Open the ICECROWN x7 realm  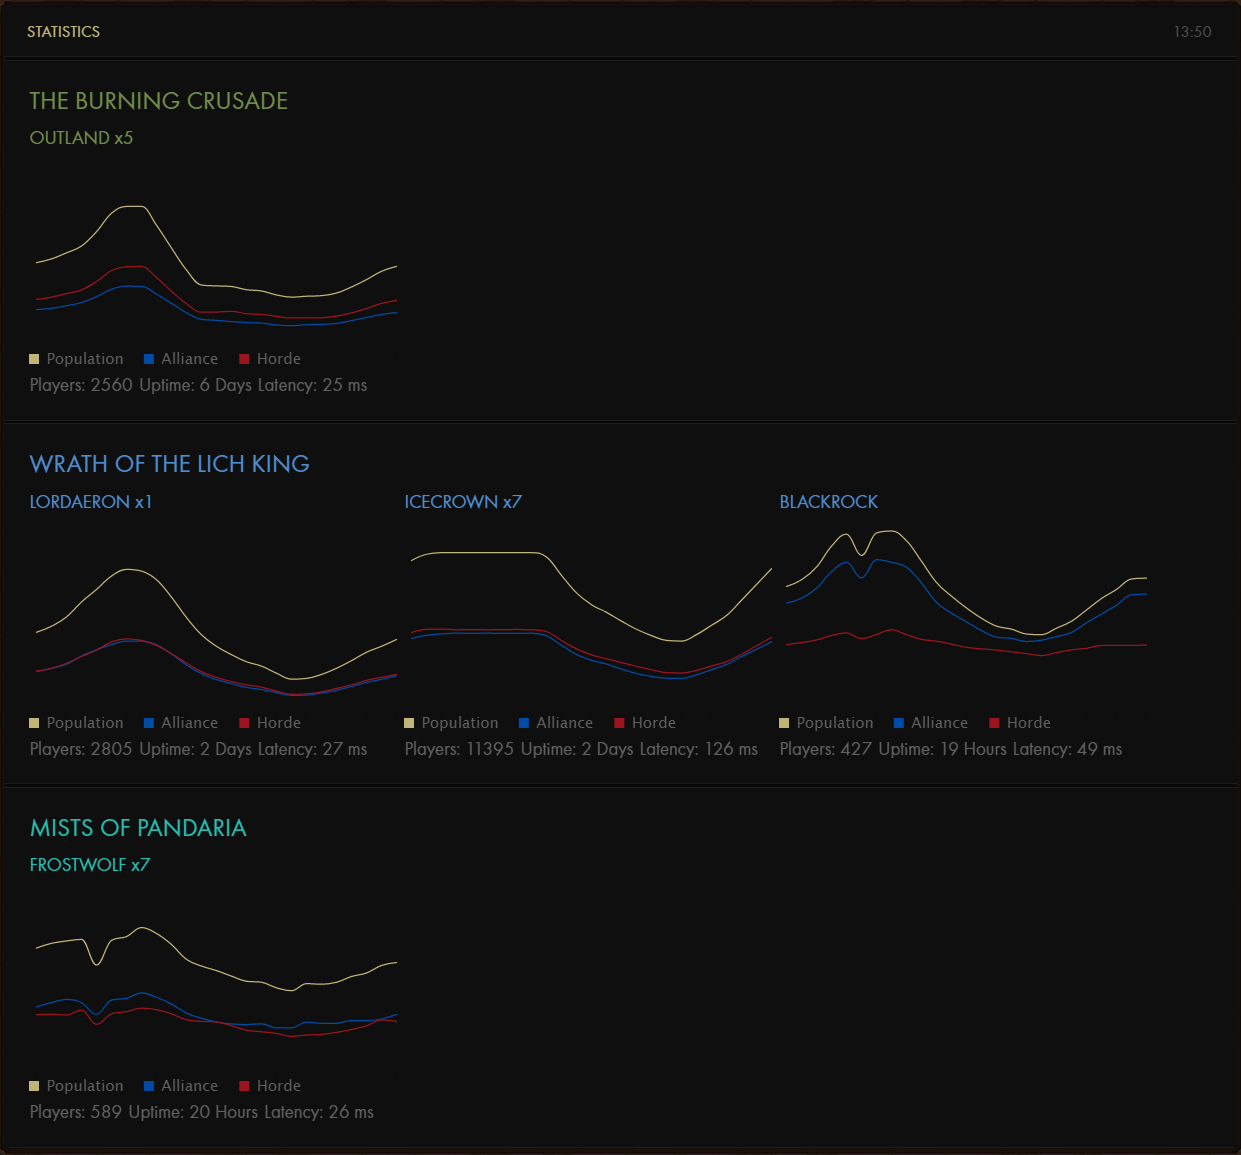[x=463, y=502]
